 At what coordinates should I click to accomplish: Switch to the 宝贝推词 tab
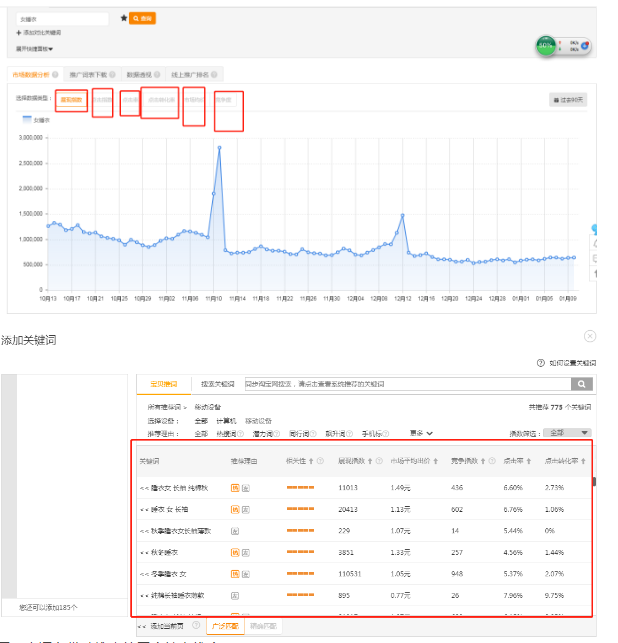tap(164, 384)
